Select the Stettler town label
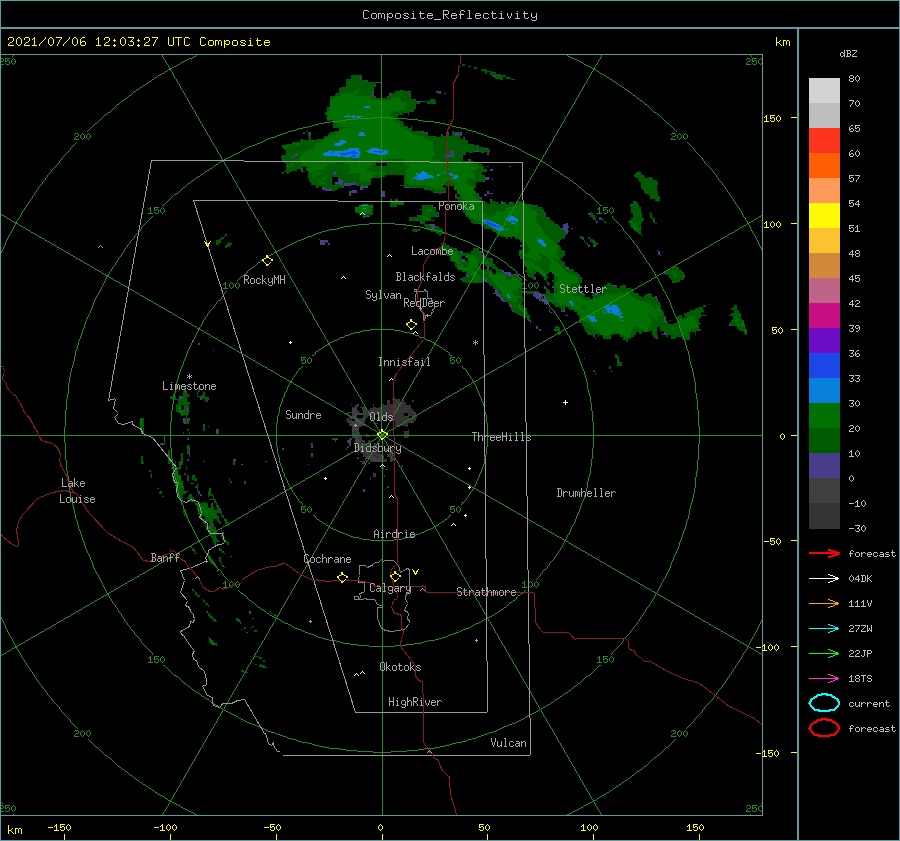 click(x=583, y=289)
